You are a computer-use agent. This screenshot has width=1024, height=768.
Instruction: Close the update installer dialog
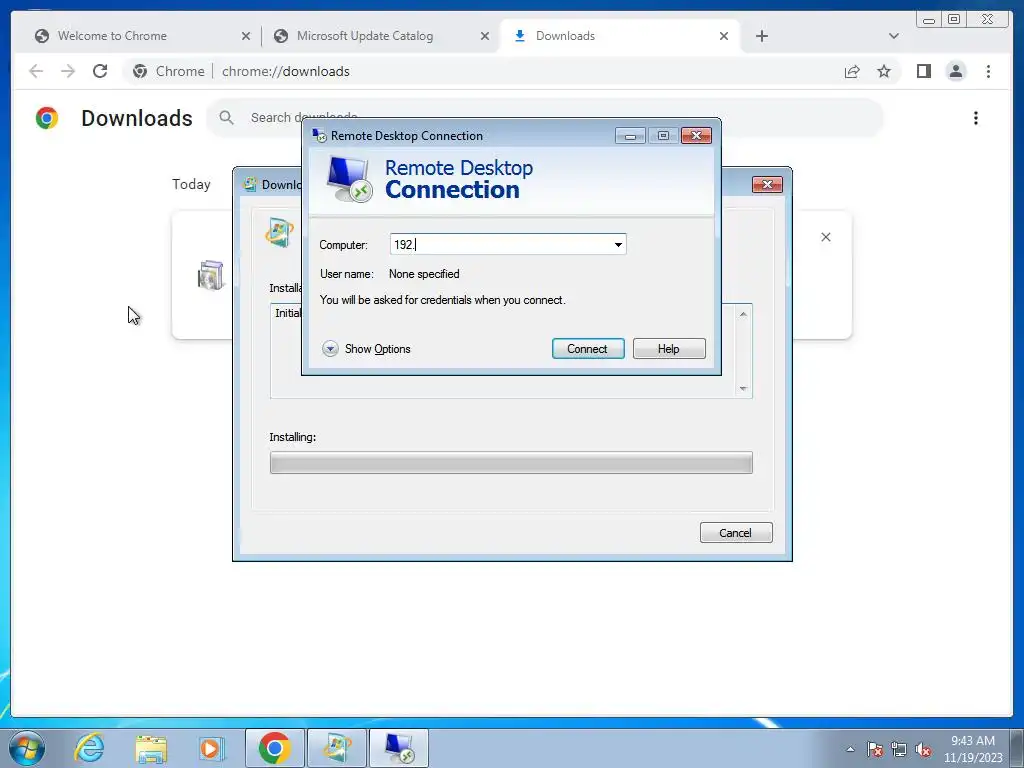pos(767,185)
